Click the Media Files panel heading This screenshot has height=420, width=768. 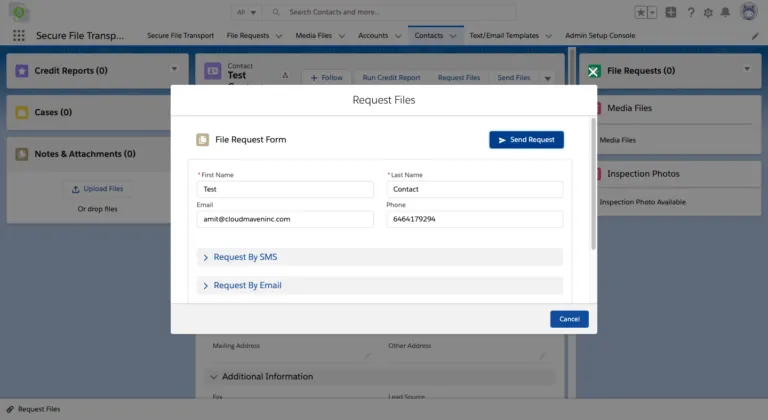[629, 108]
